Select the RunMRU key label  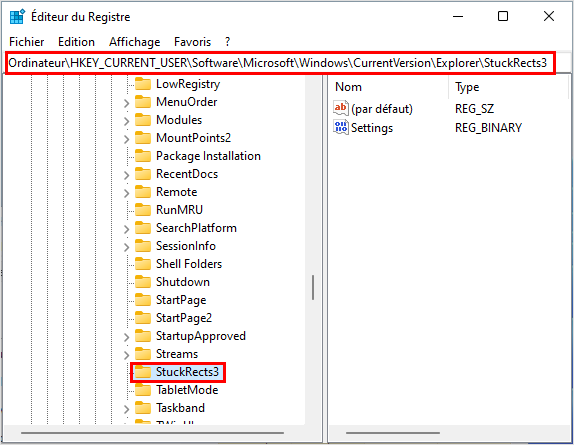click(179, 210)
